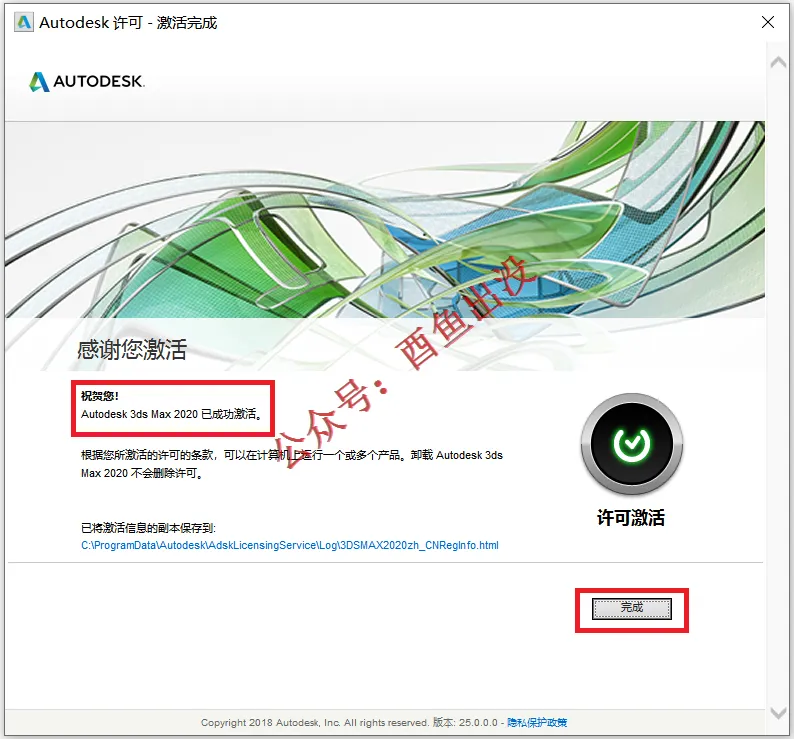Click the window title 'Autodesk 许可 - 激活完成'
This screenshot has height=739, width=794.
[128, 23]
